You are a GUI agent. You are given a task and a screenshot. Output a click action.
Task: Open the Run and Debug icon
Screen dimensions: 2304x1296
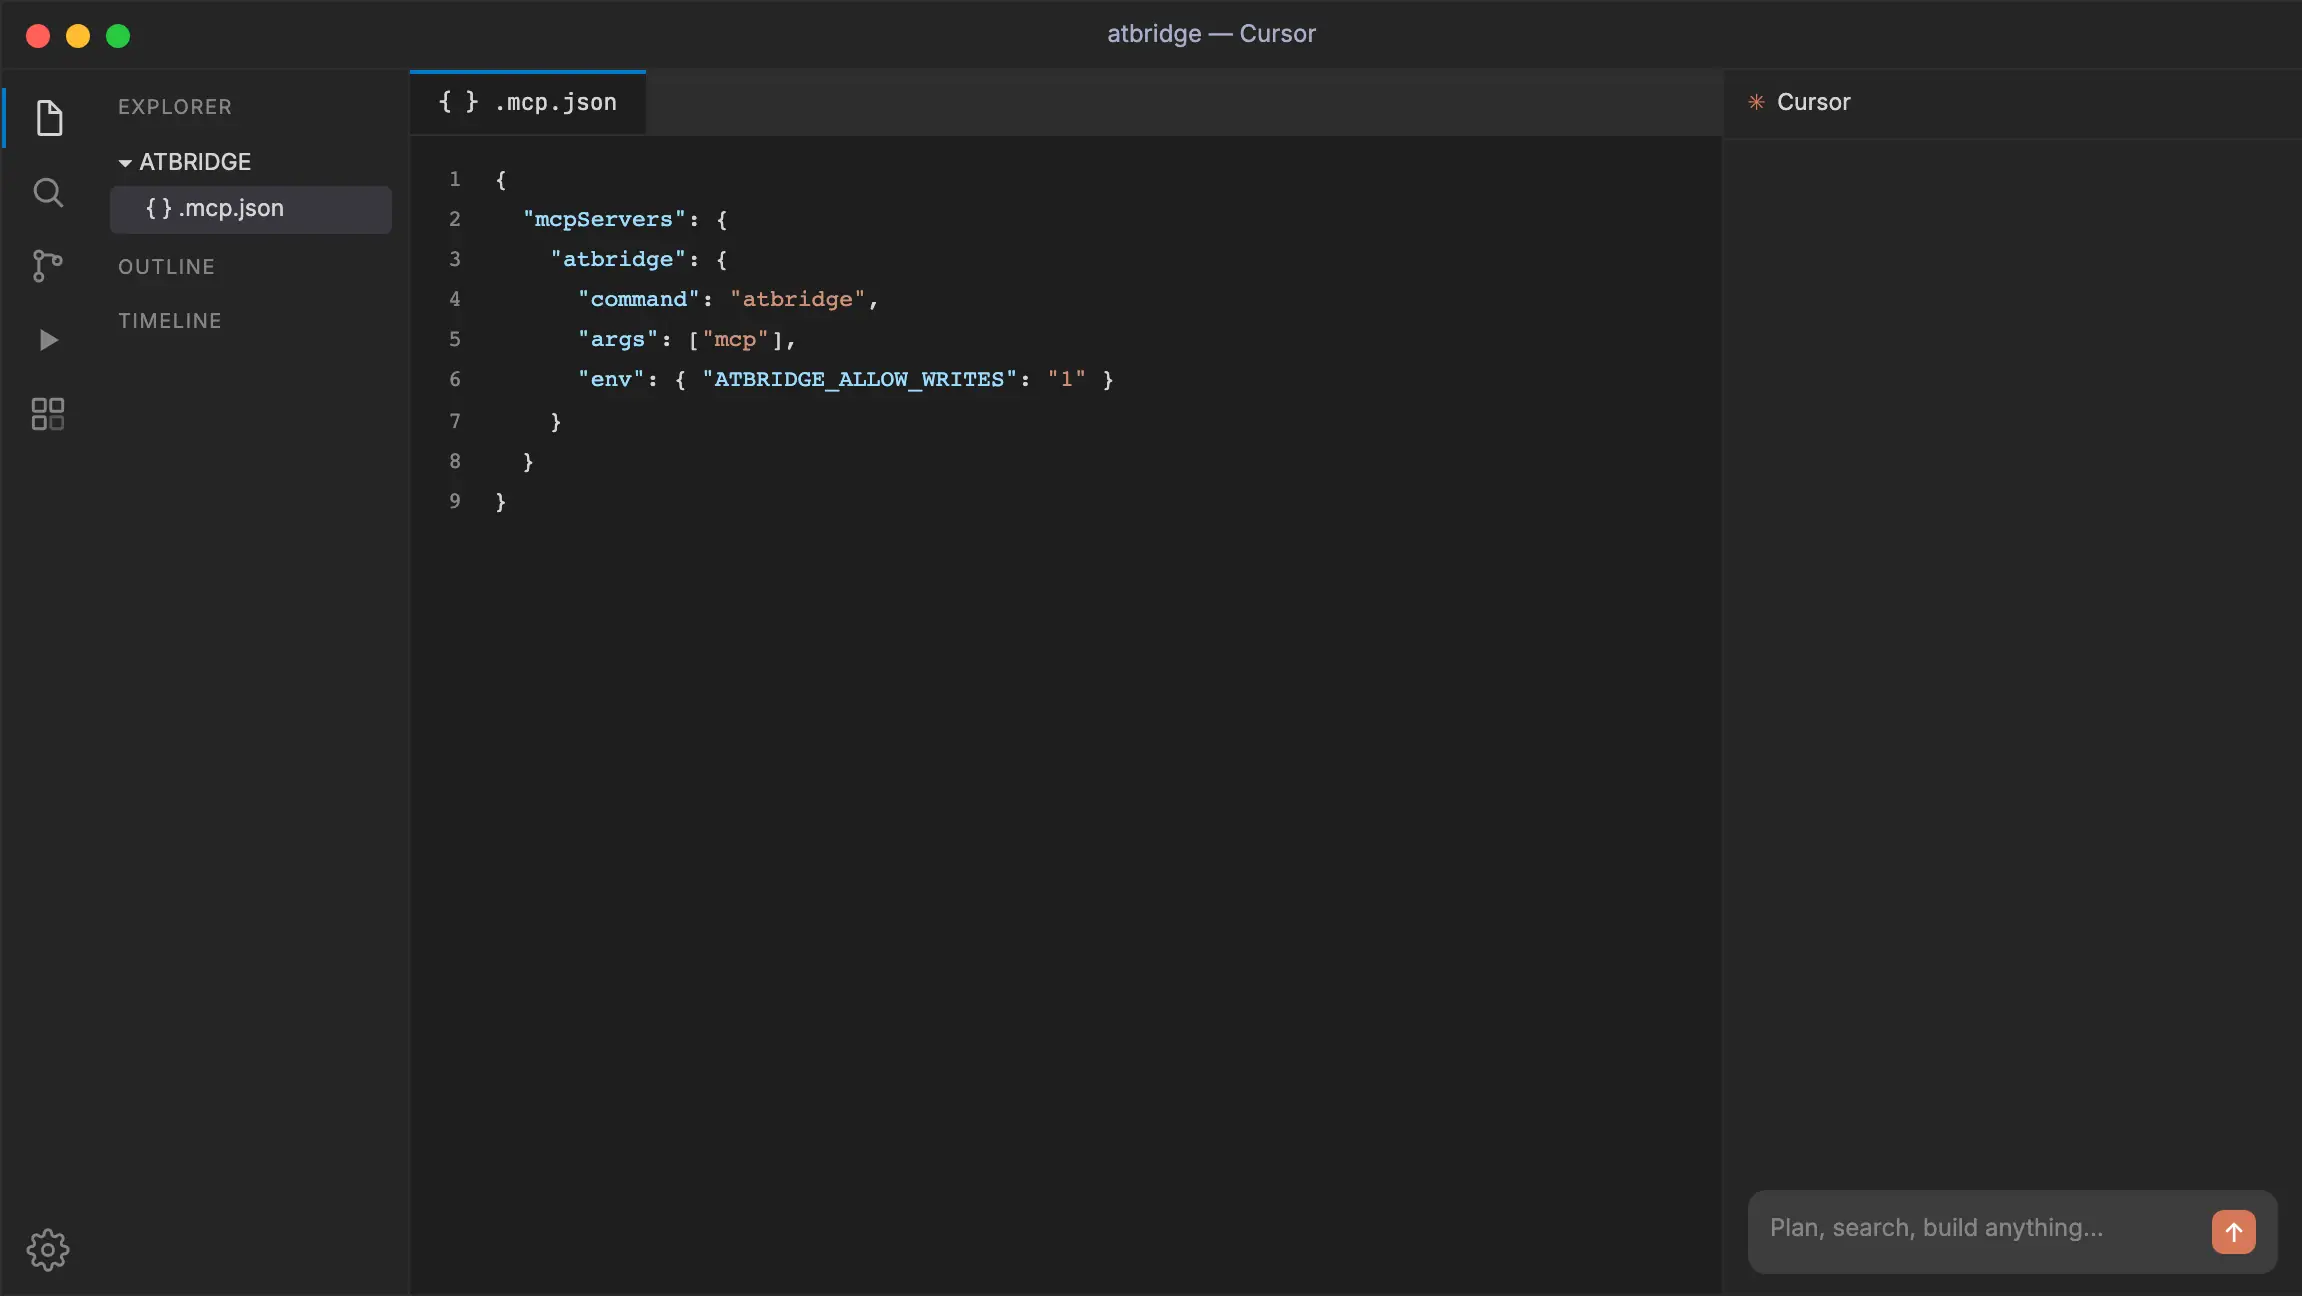[x=48, y=340]
